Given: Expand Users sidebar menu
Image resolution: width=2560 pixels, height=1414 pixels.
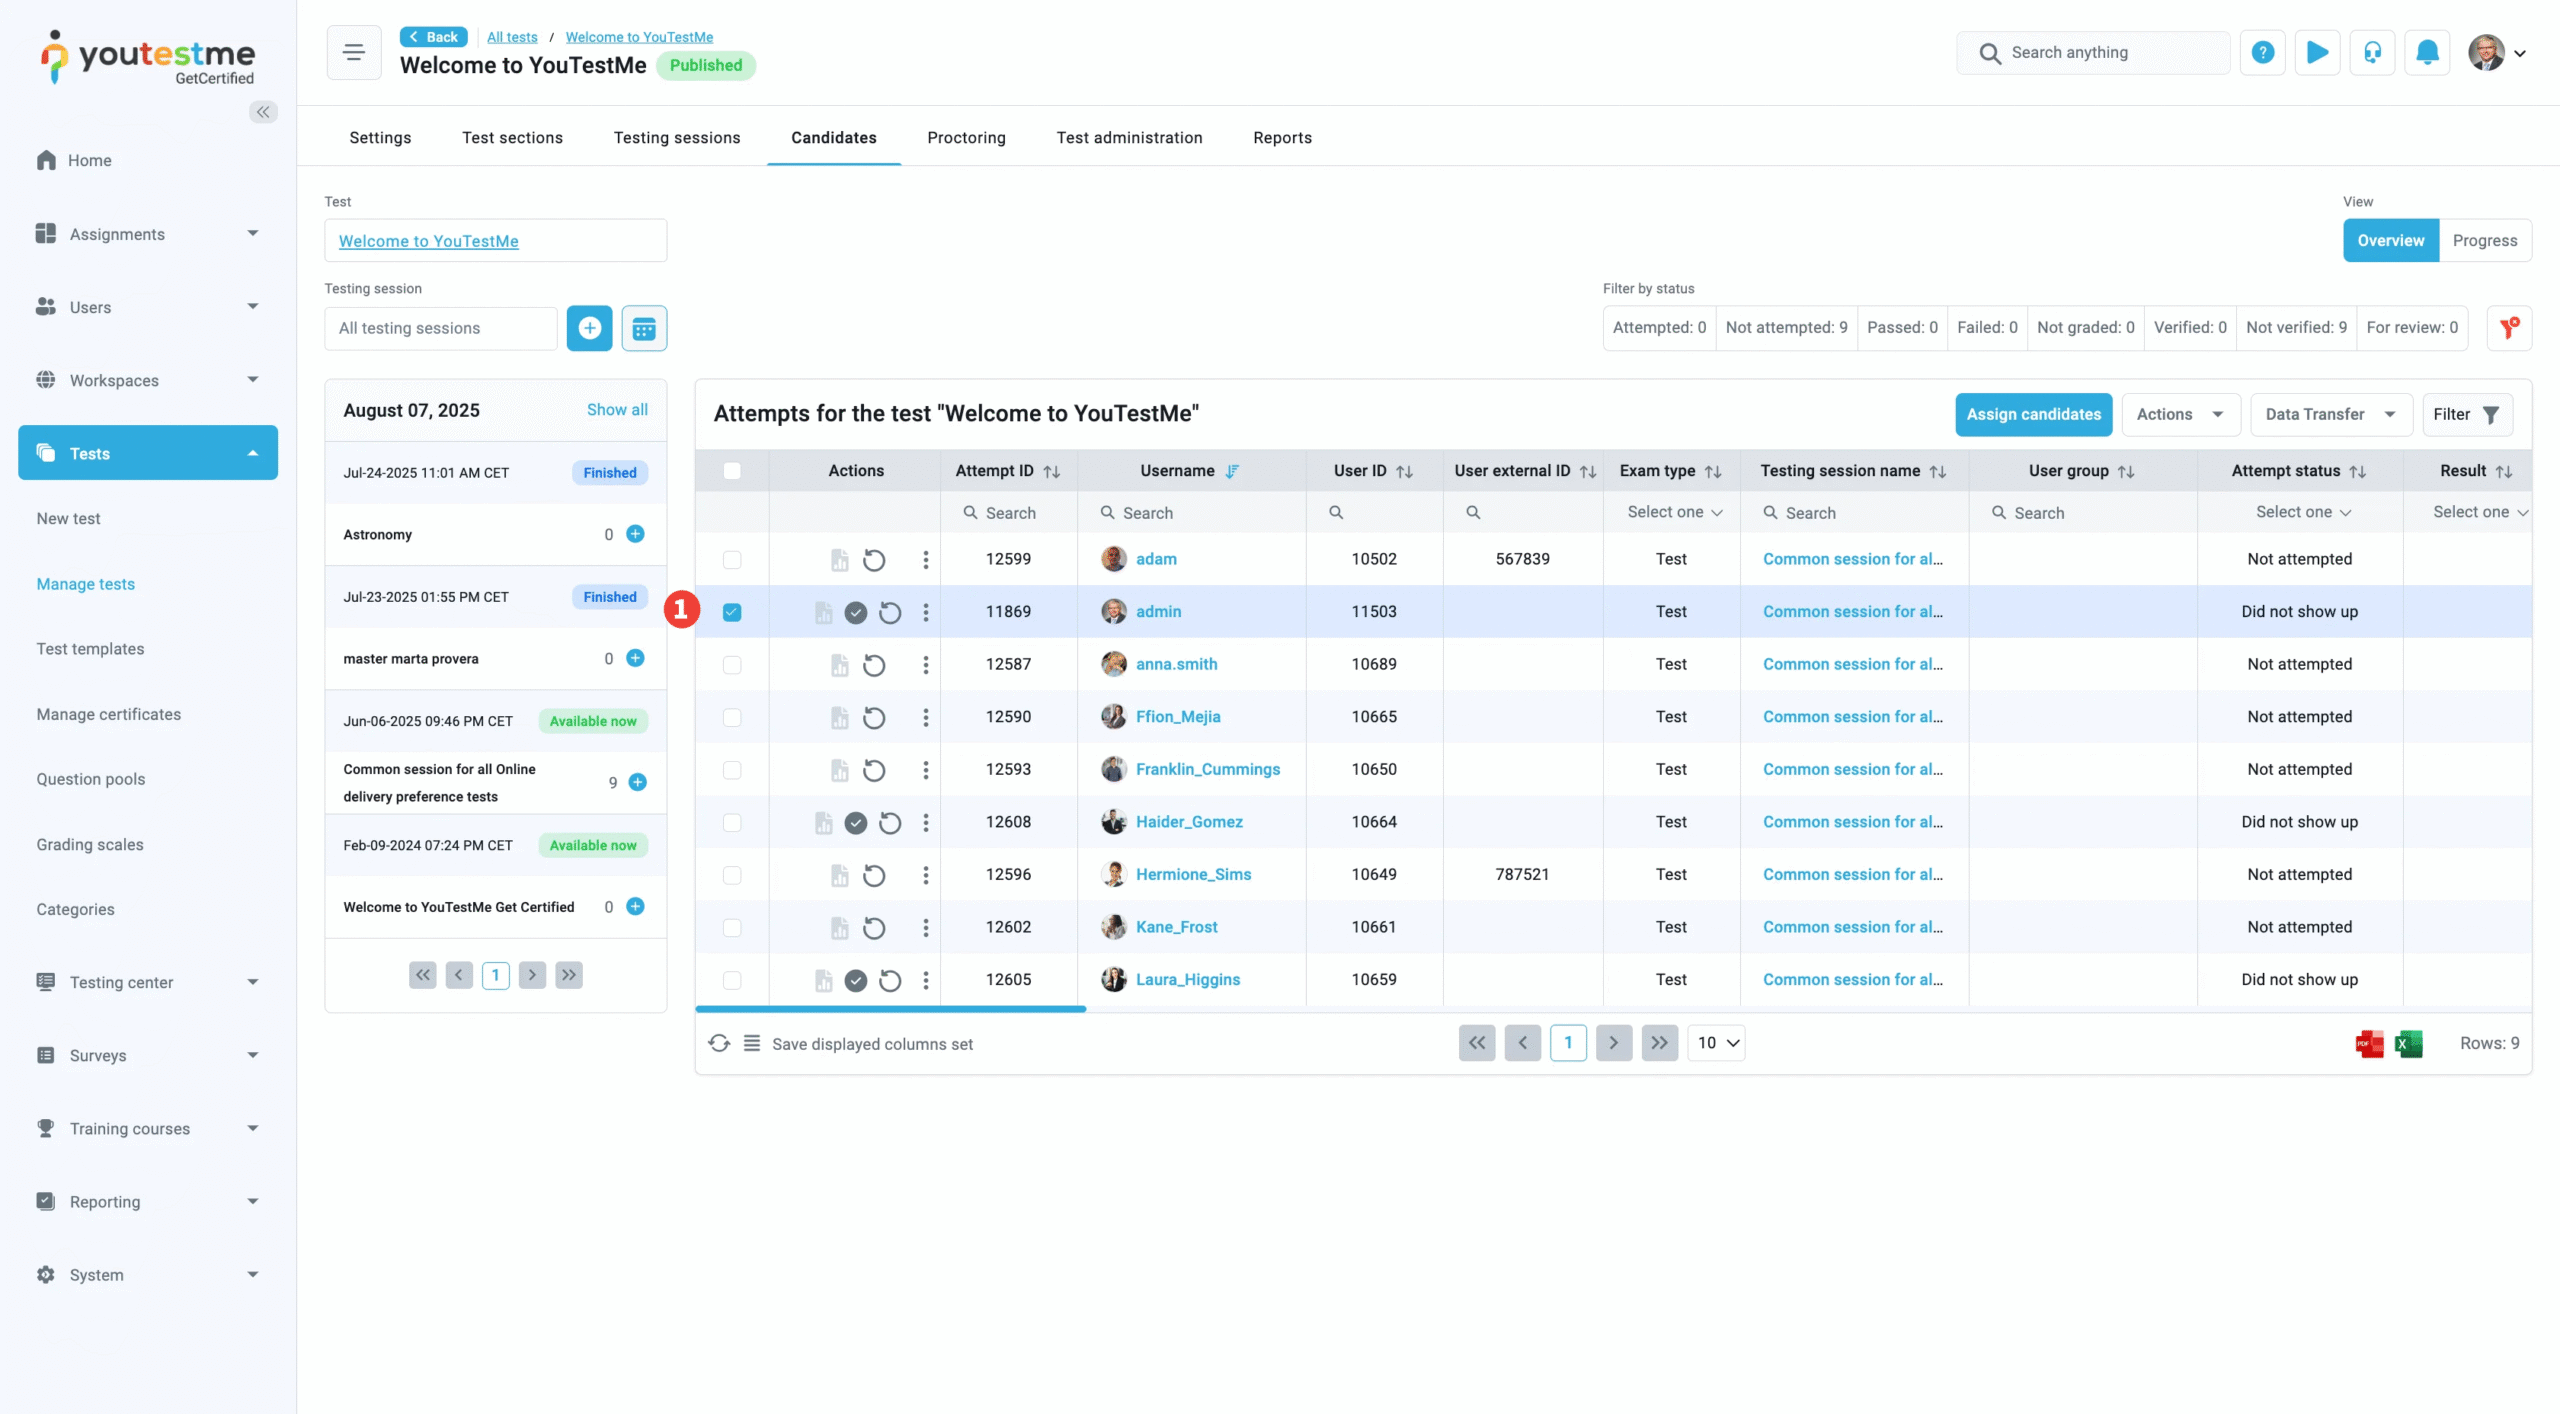Looking at the screenshot, I should click(x=148, y=307).
